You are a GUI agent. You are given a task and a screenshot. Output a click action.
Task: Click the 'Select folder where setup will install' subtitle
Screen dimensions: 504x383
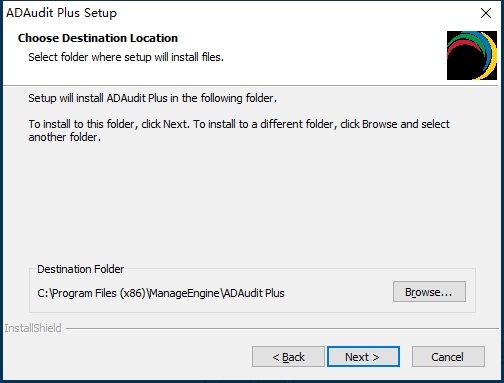(126, 57)
